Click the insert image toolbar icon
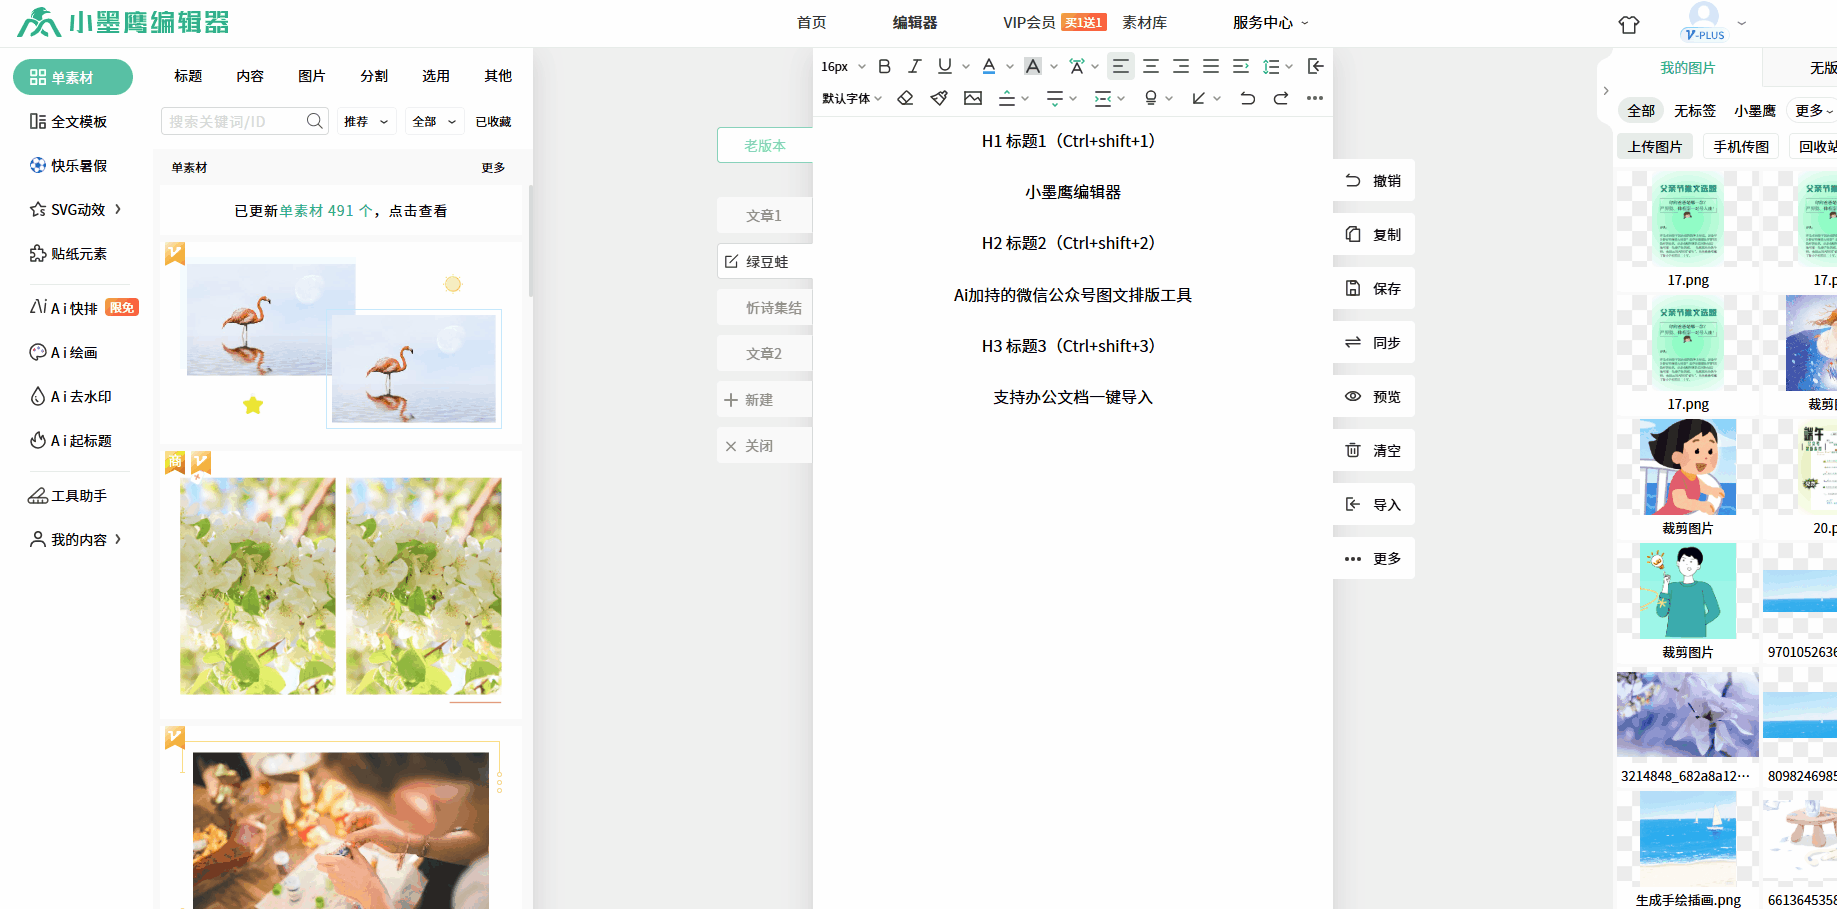The height and width of the screenshot is (909, 1837). click(973, 98)
